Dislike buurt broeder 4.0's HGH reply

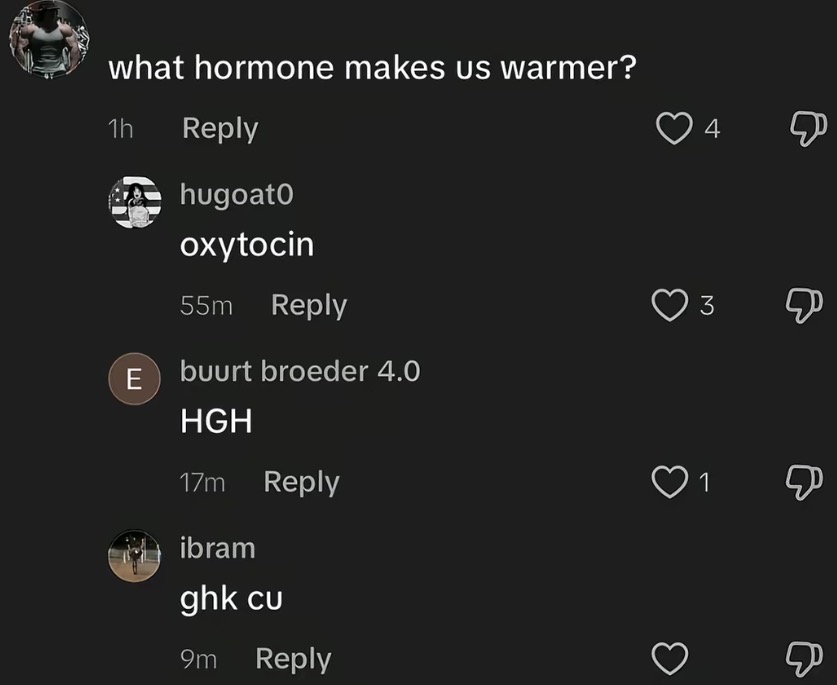[x=804, y=482]
